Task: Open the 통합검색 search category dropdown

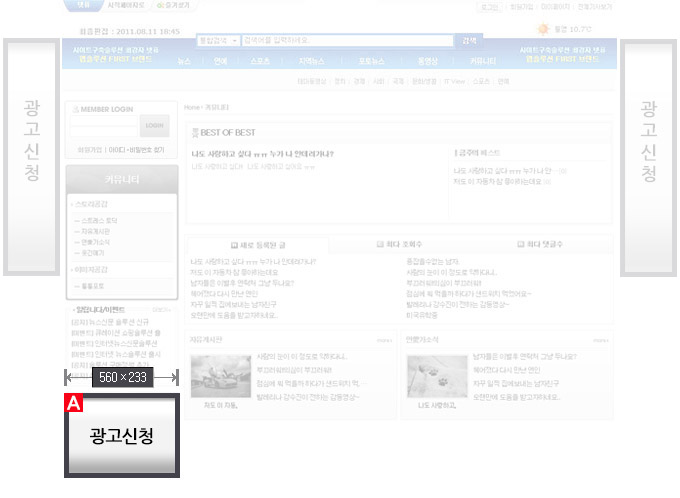Action: coord(216,40)
